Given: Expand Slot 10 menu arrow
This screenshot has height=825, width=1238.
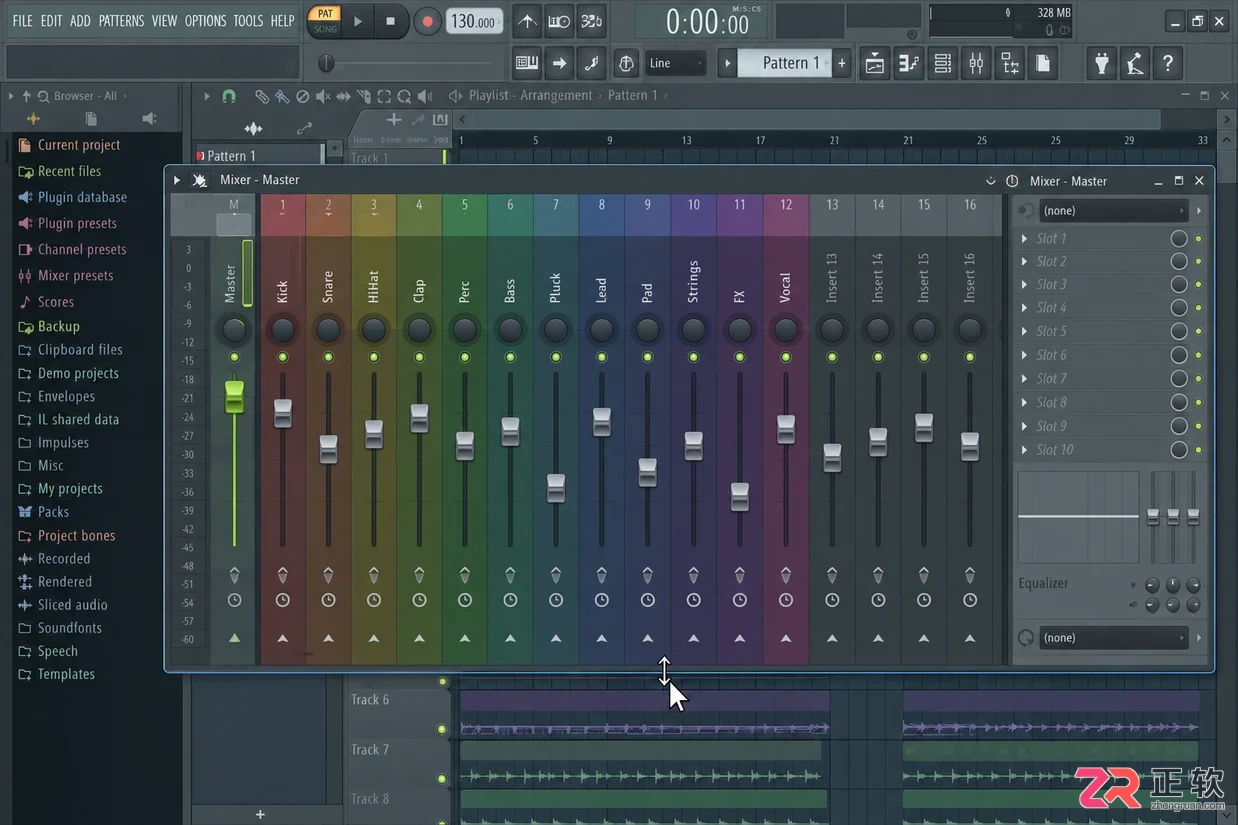Looking at the screenshot, I should click(1024, 450).
